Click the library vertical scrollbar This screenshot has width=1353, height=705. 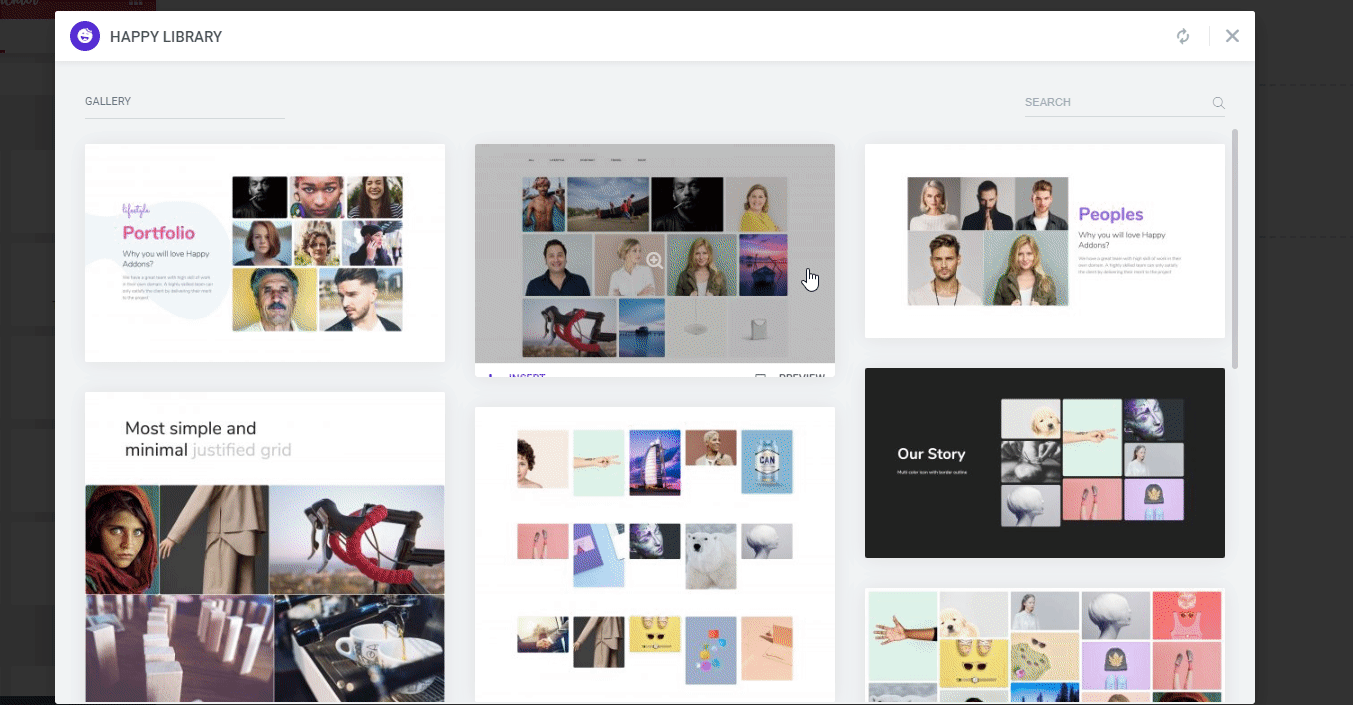1235,248
